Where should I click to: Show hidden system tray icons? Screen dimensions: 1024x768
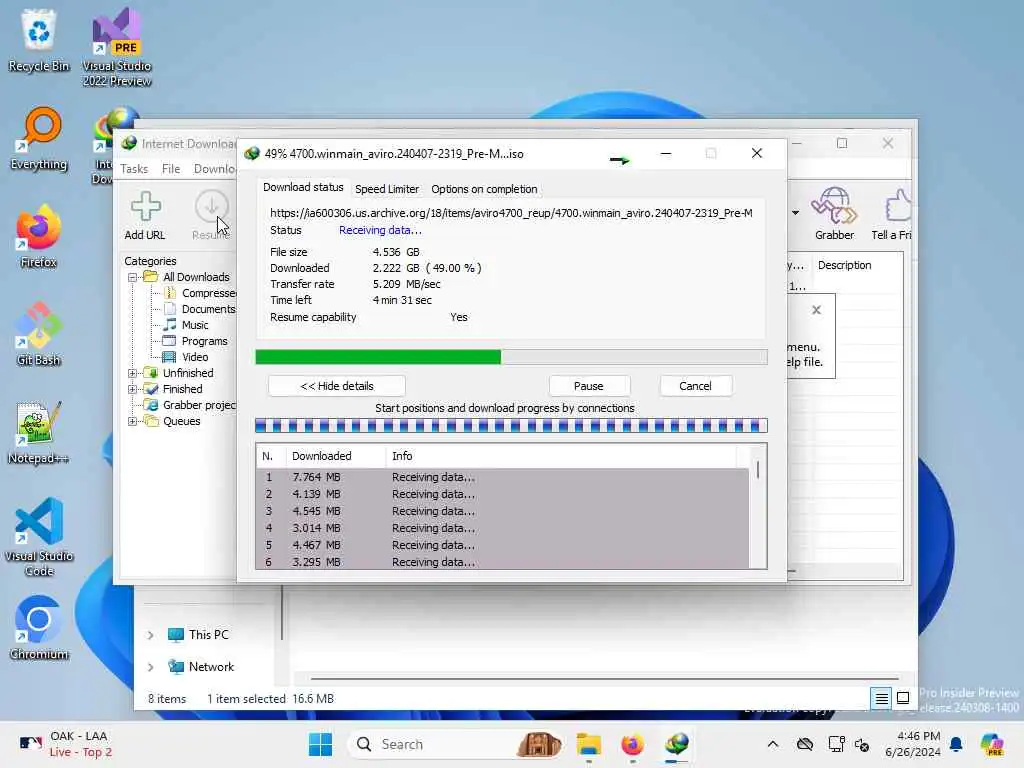coord(773,744)
